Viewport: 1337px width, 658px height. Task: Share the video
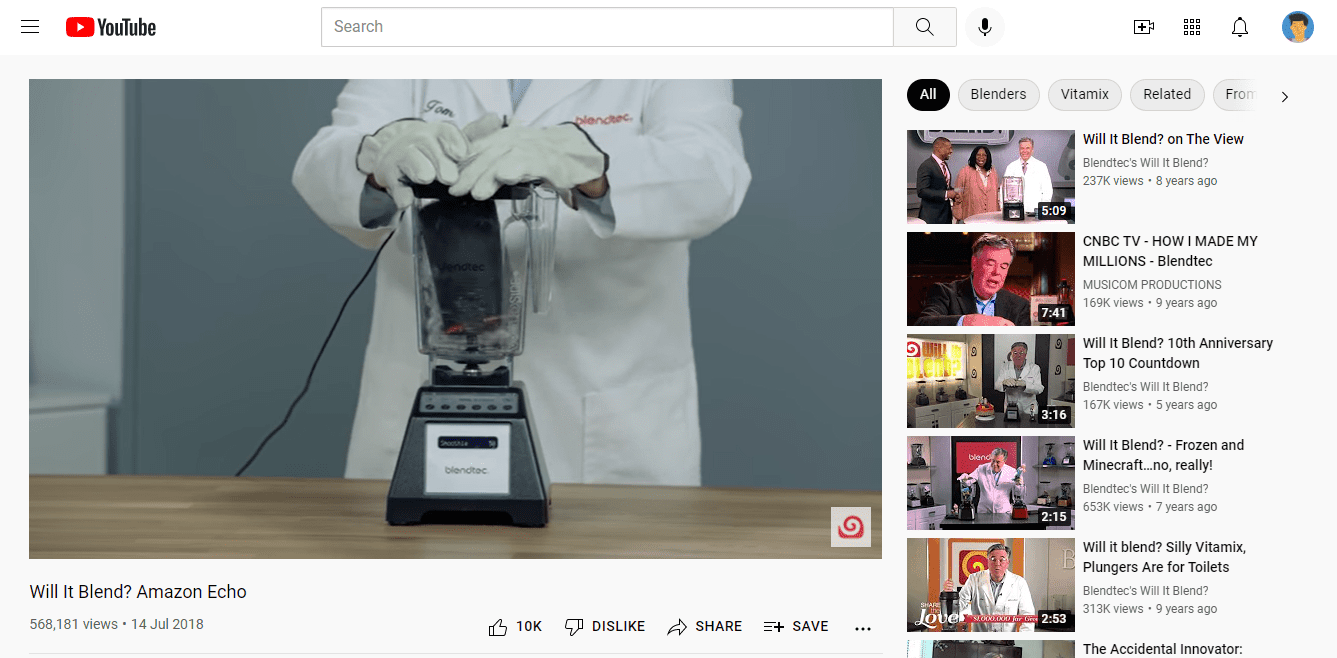tap(705, 627)
